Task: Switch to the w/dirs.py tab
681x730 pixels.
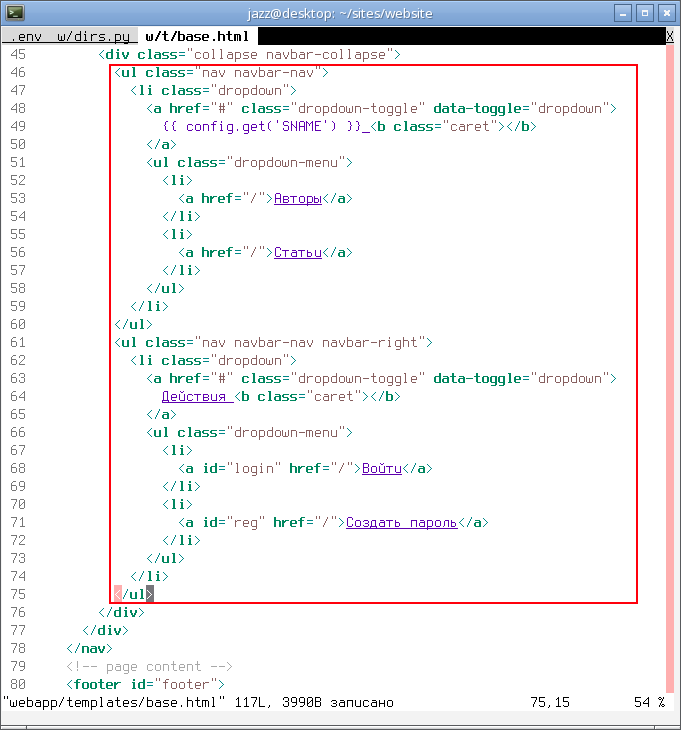Action: [94, 36]
